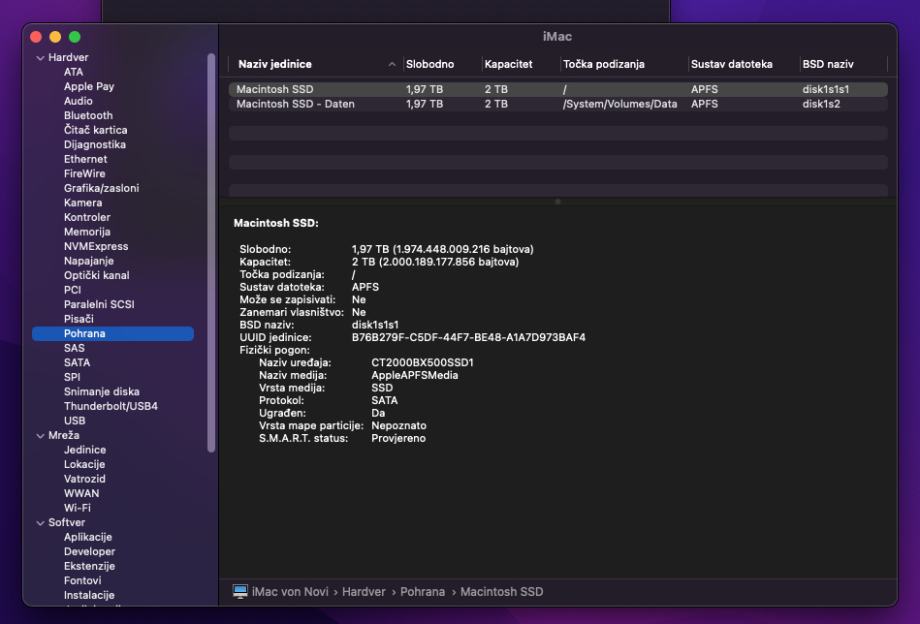Image resolution: width=920 pixels, height=624 pixels.
Task: Collapse the Mreža section
Action: click(40, 436)
